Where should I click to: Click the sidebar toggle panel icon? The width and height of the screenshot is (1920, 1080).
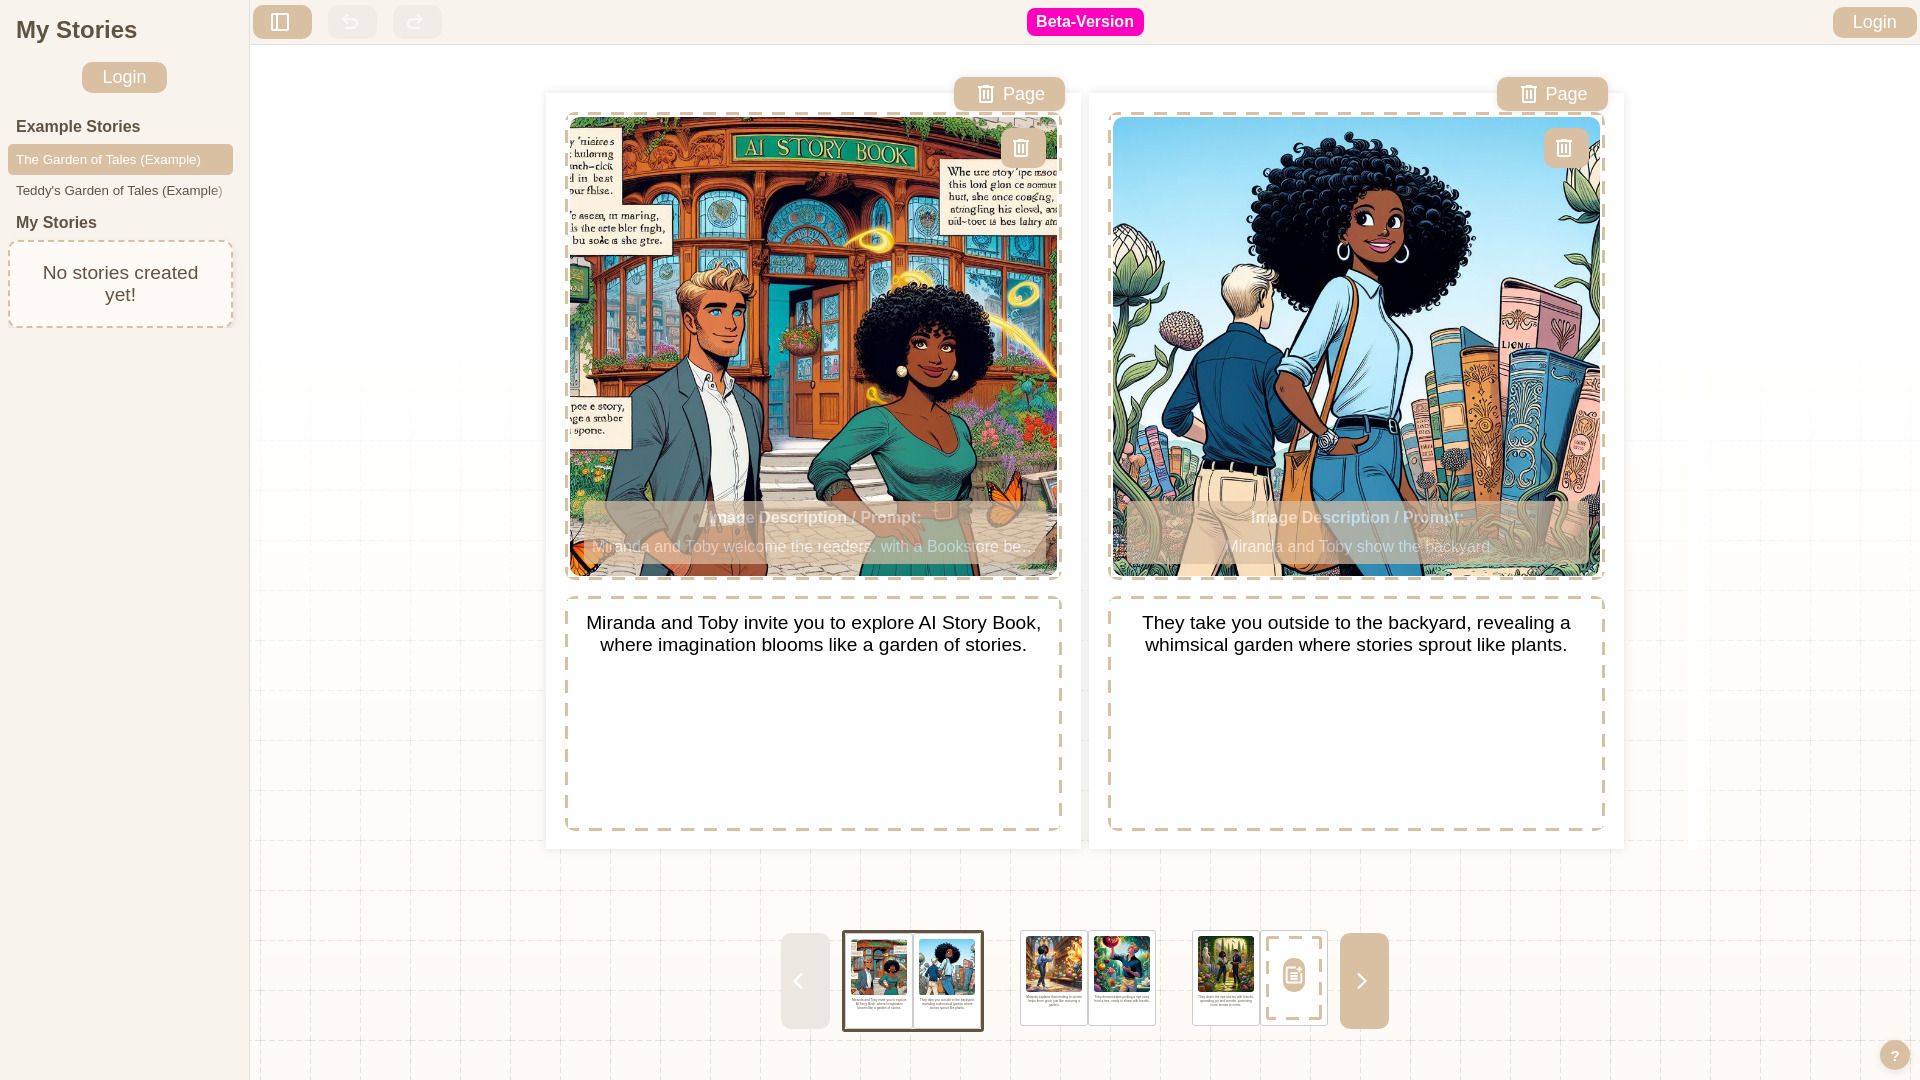click(x=281, y=21)
